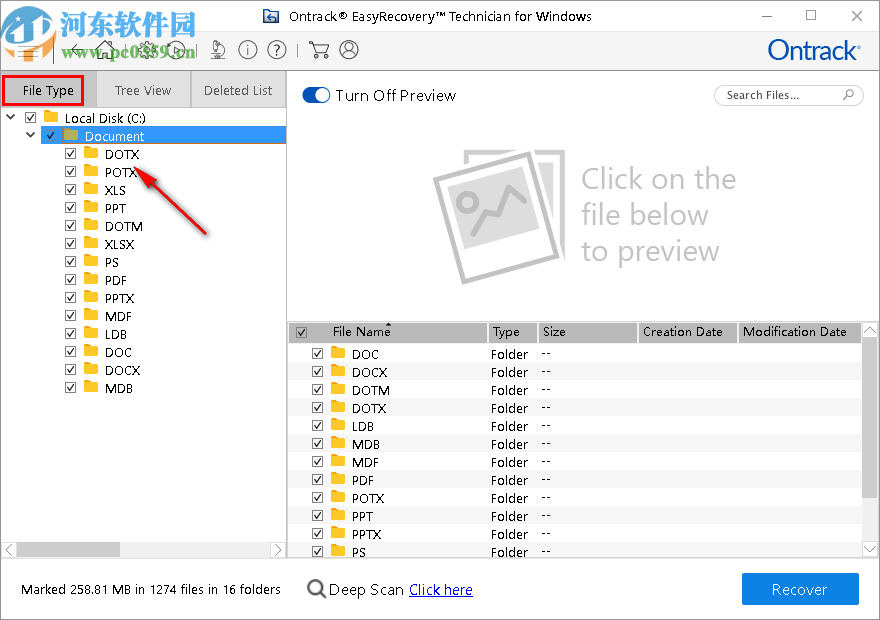Turn off the preview toggle switch
Screen dimensions: 880x620
pos(316,96)
